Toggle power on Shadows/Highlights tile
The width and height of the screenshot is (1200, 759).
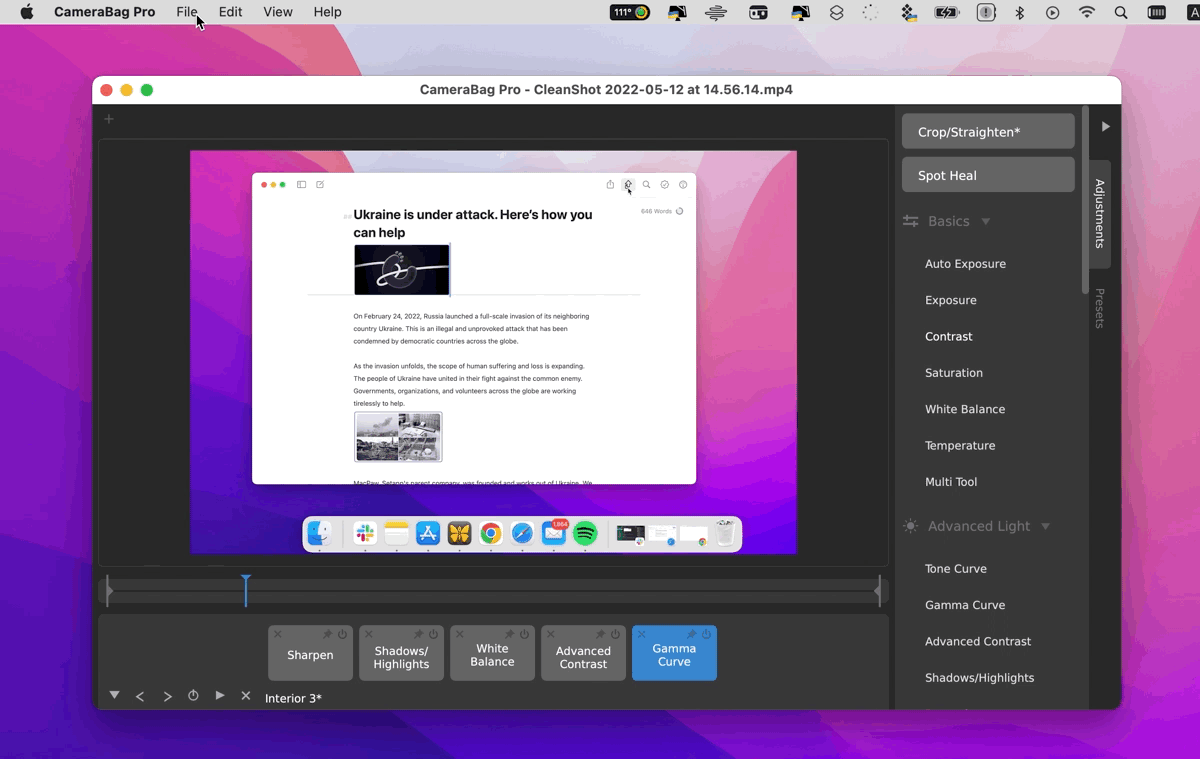(433, 635)
